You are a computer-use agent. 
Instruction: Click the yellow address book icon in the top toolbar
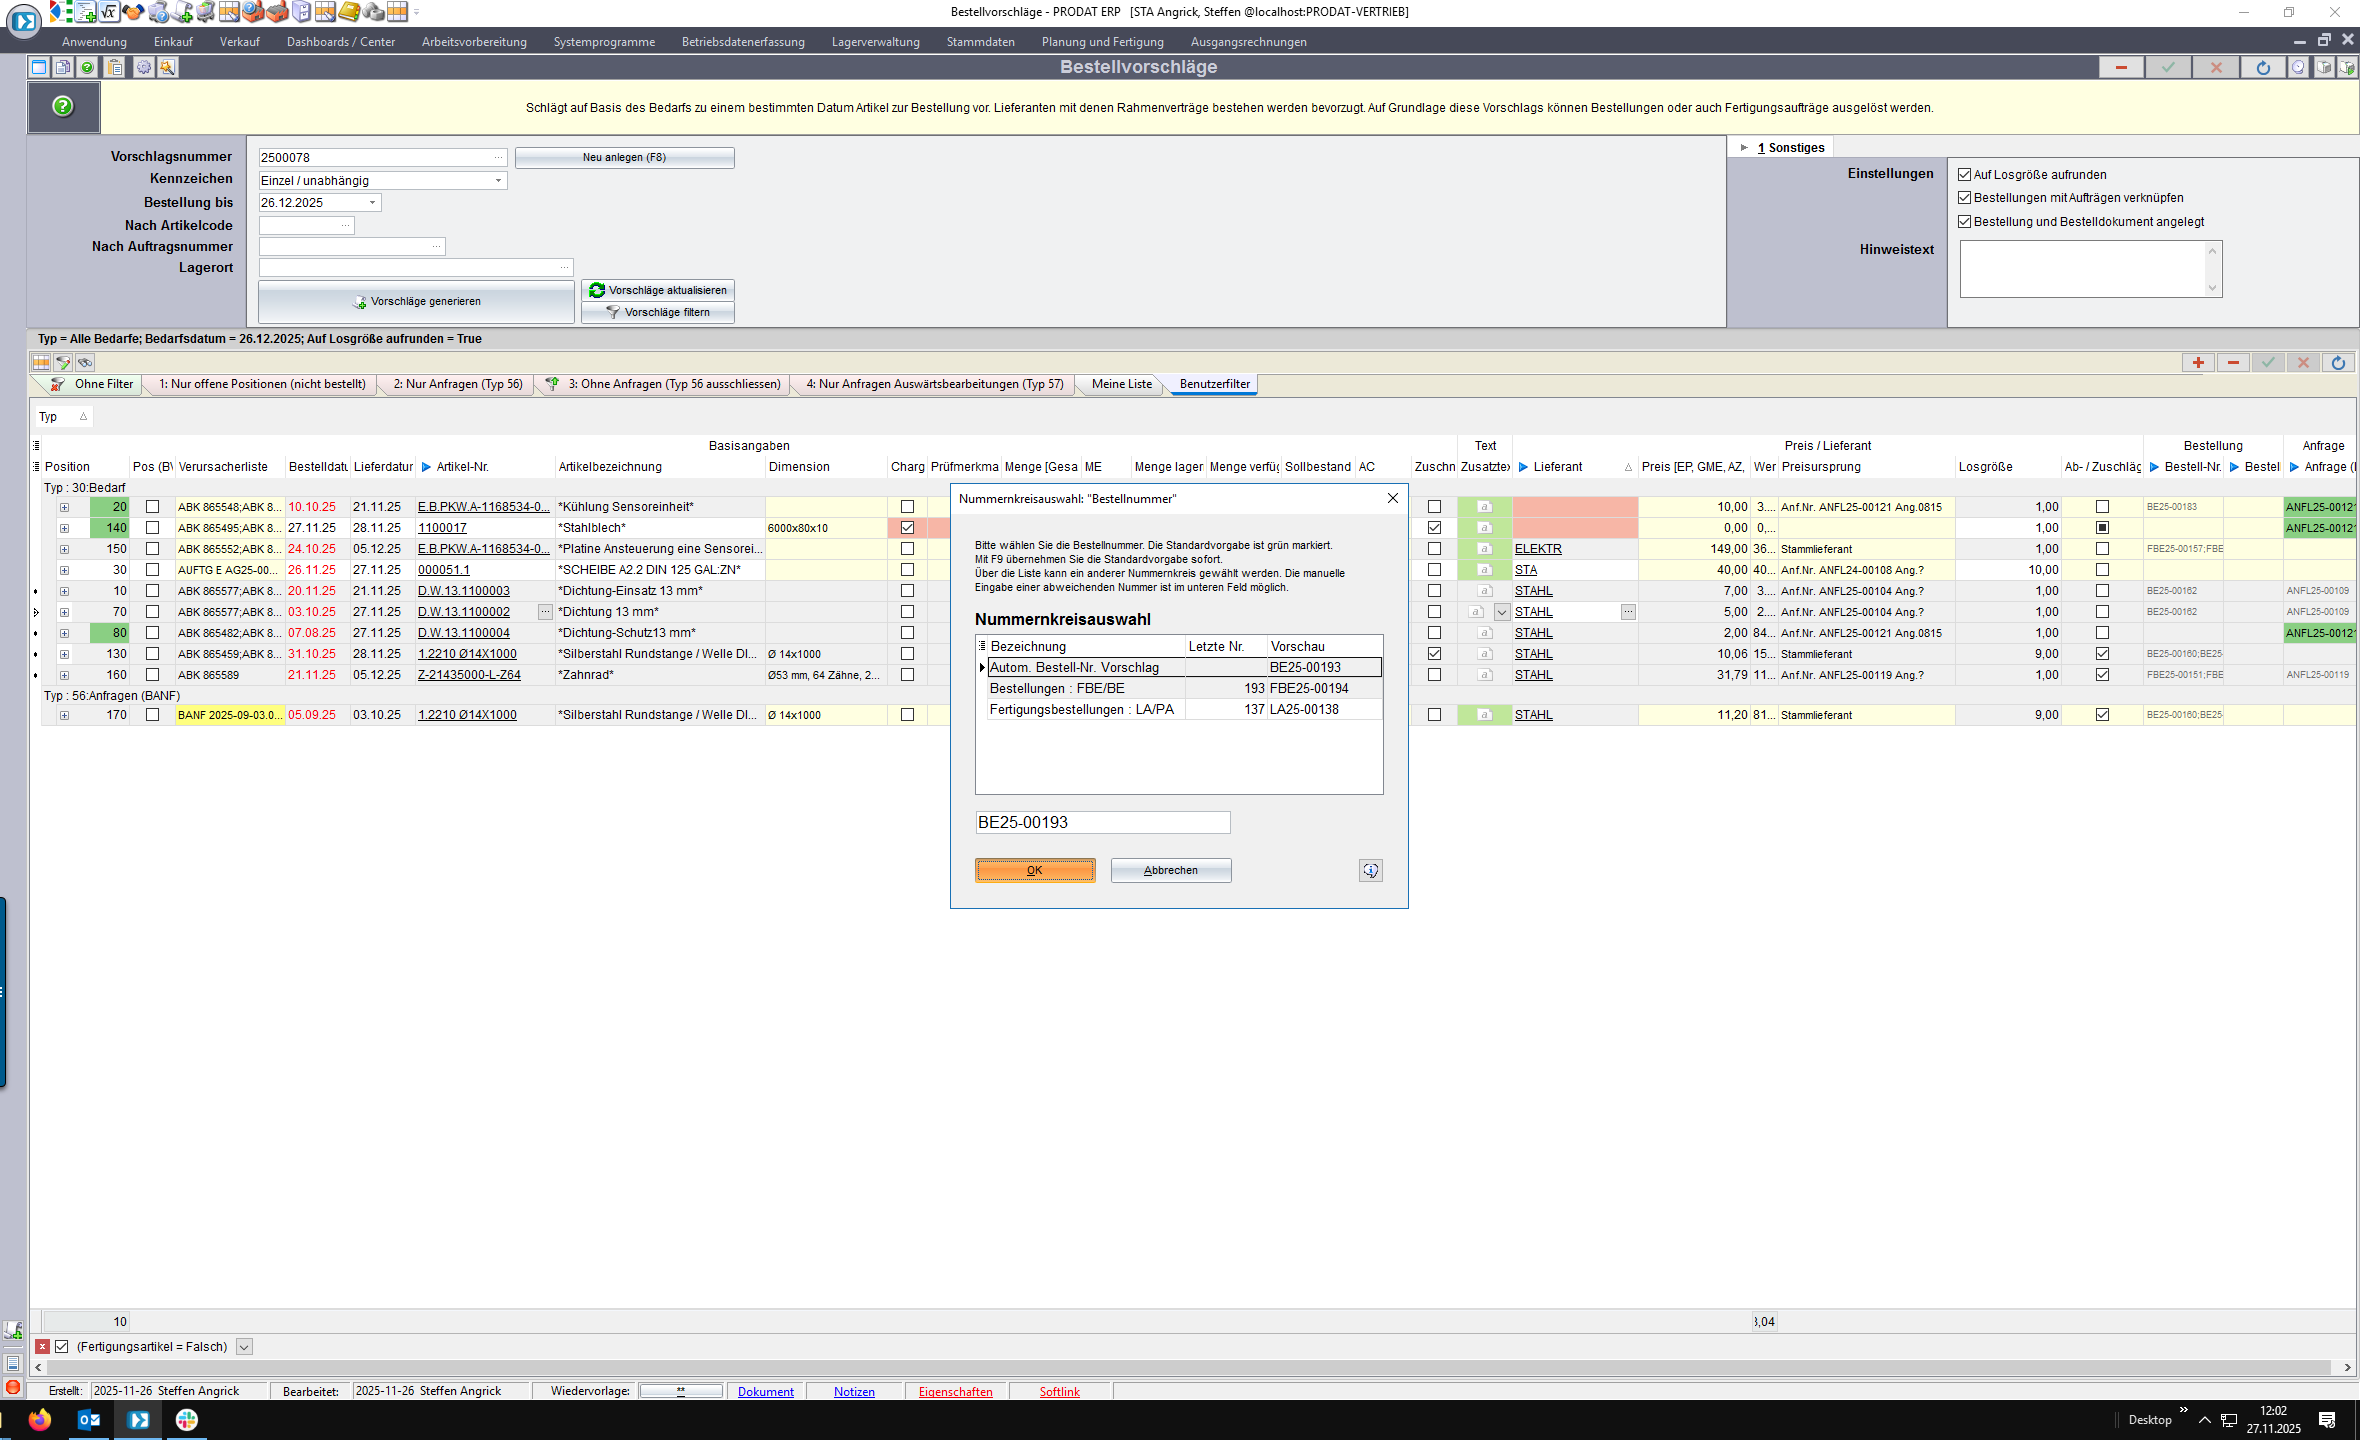pyautogui.click(x=349, y=12)
